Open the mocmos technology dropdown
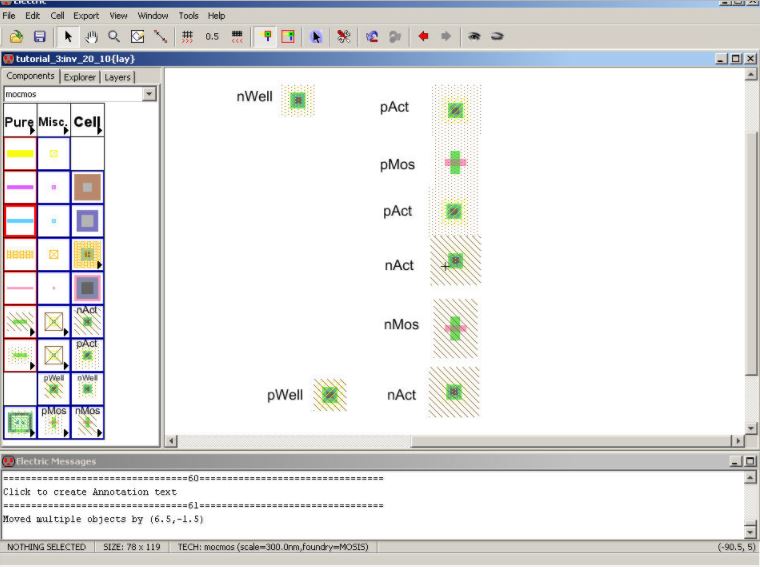Image resolution: width=760 pixels, height=567 pixels. click(x=149, y=94)
